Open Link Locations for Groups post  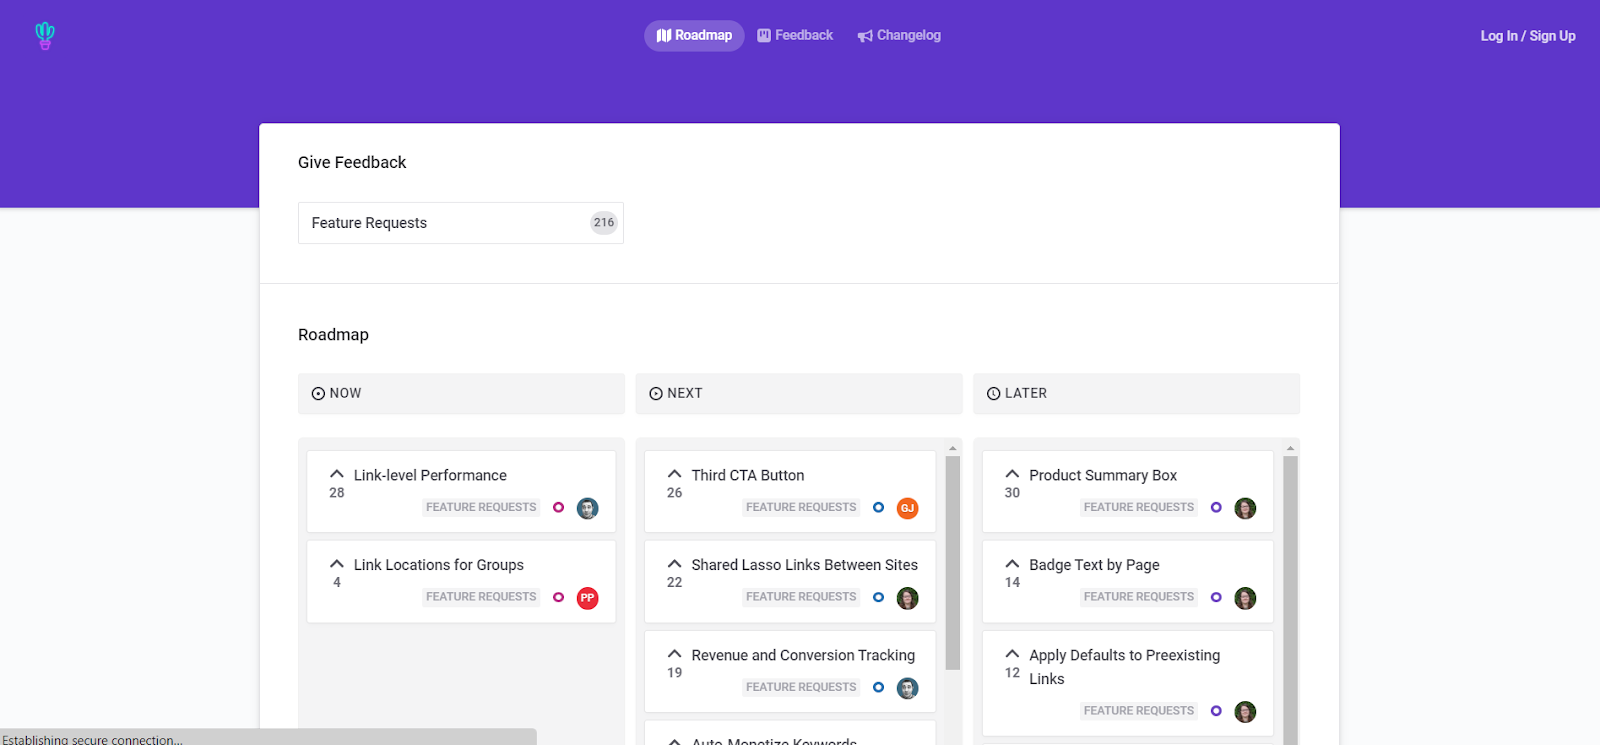(x=439, y=566)
